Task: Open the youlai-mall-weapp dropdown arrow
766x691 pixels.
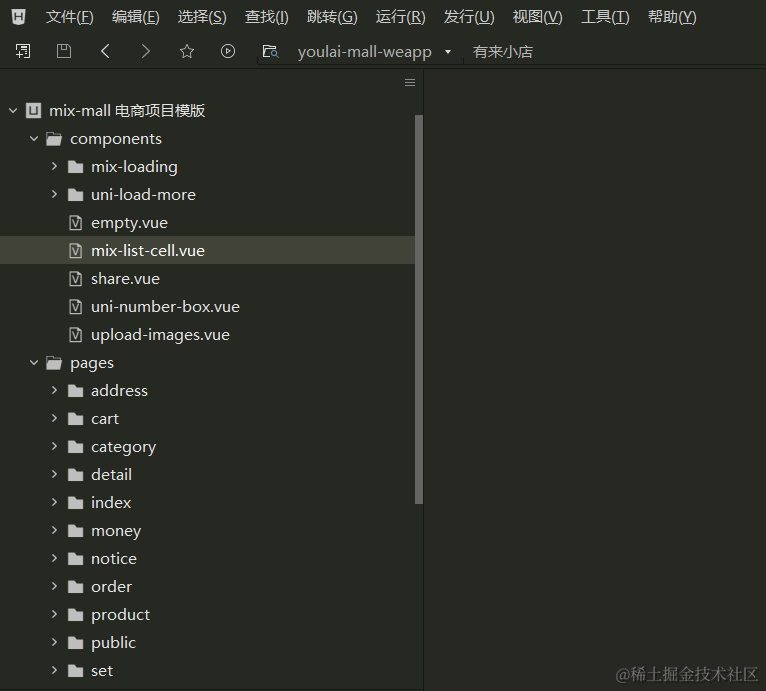Action: click(447, 52)
